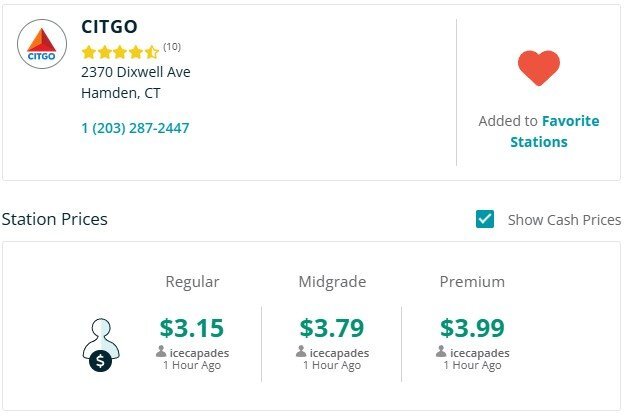Open icecapades profile under Midgrade price
Image resolution: width=626 pixels, height=417 pixels.
pyautogui.click(x=339, y=353)
